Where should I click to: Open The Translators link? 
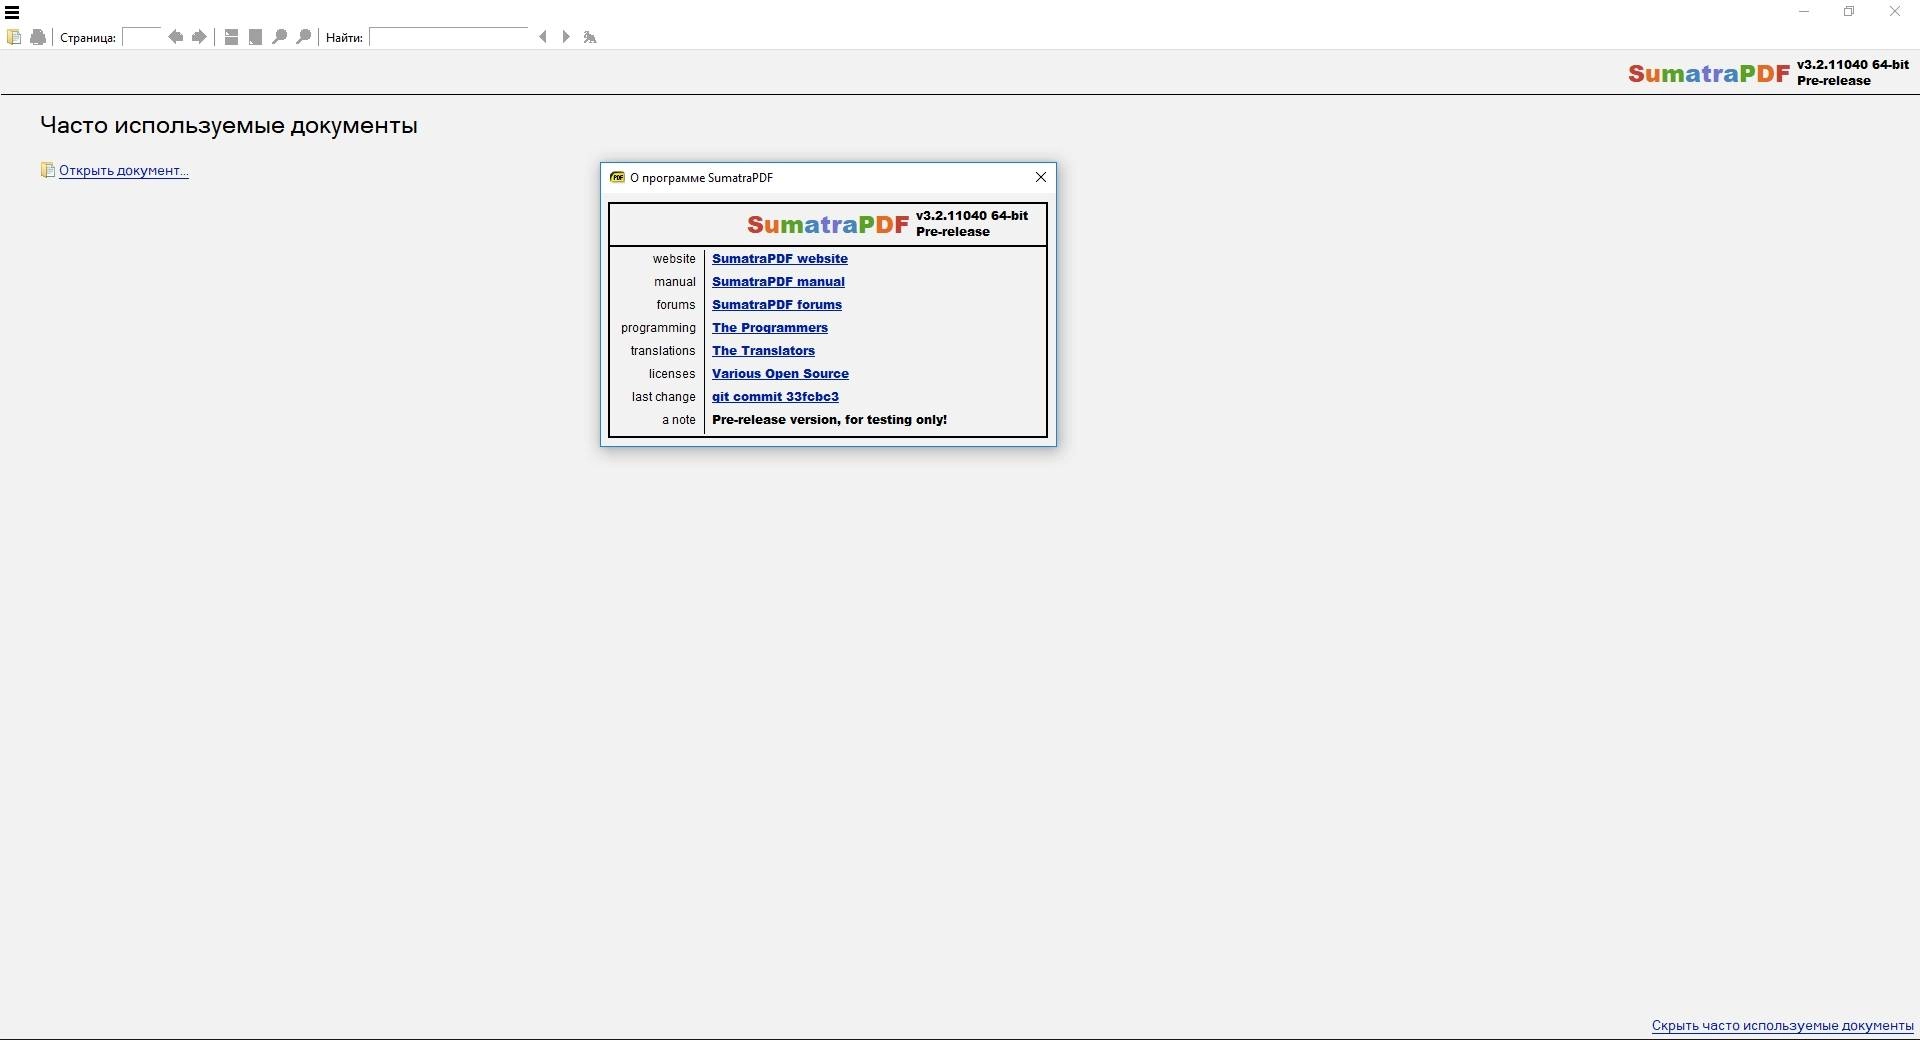click(763, 350)
